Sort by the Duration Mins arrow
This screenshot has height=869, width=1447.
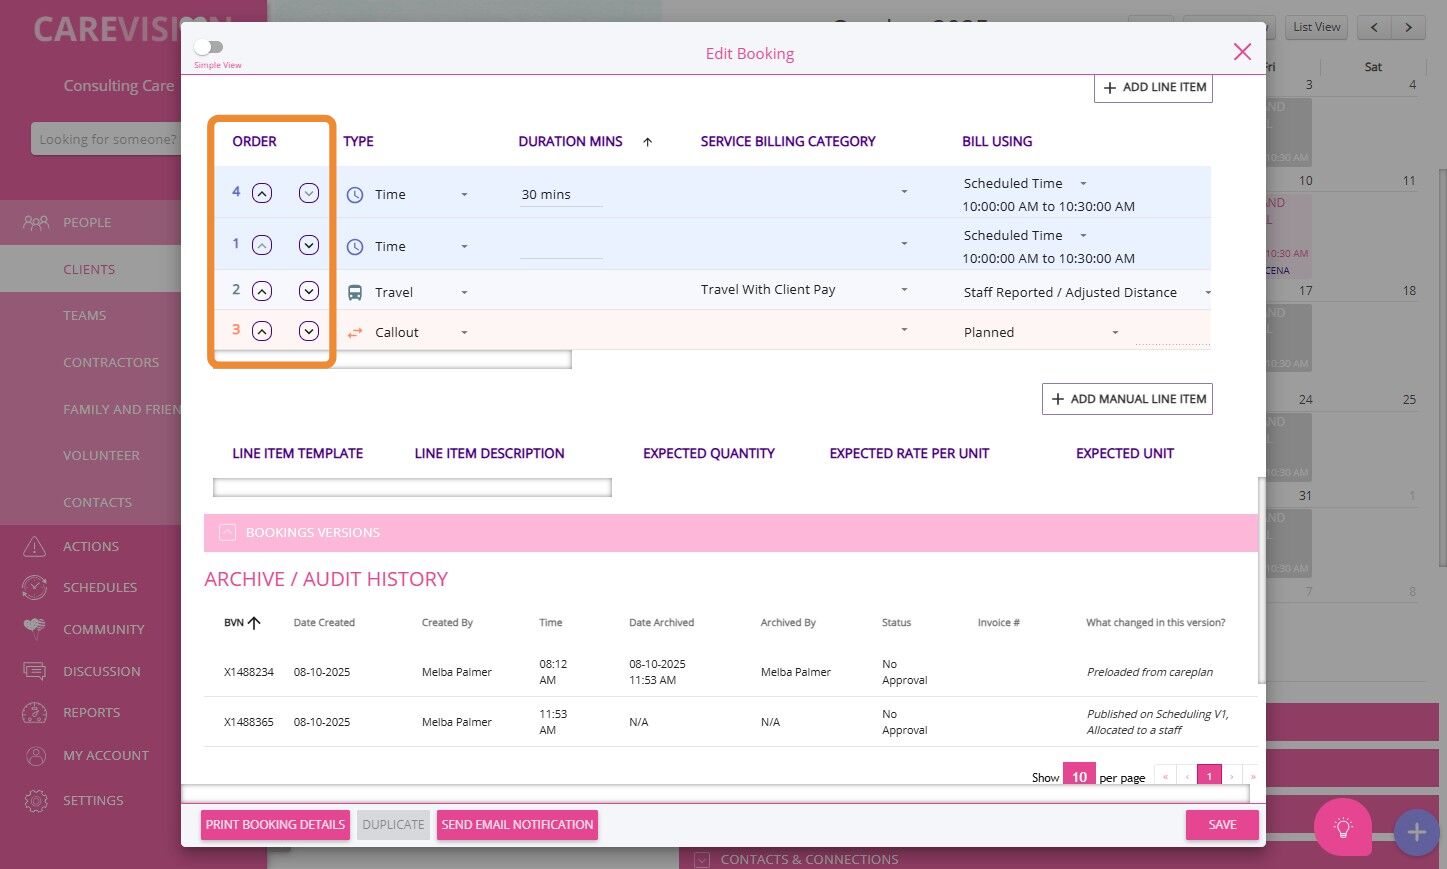click(648, 142)
